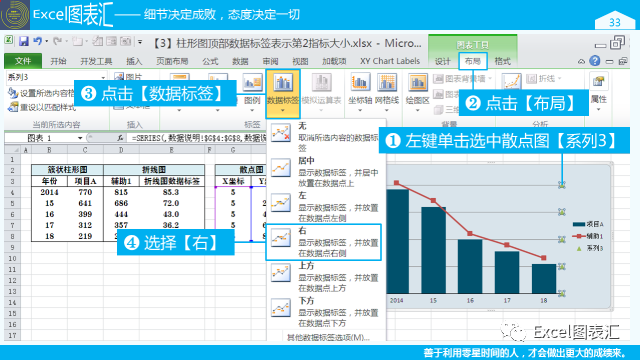Switch to the 布局 (Layout) ribbon tab

(473, 61)
